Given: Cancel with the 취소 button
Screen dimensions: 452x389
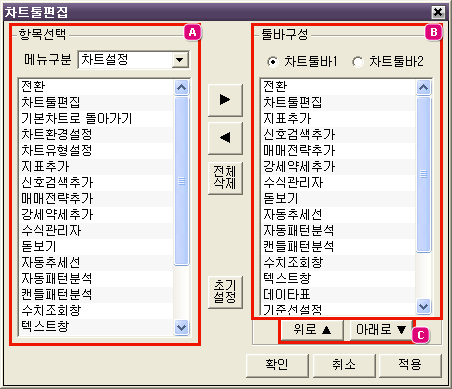Looking at the screenshot, I should pos(344,365).
